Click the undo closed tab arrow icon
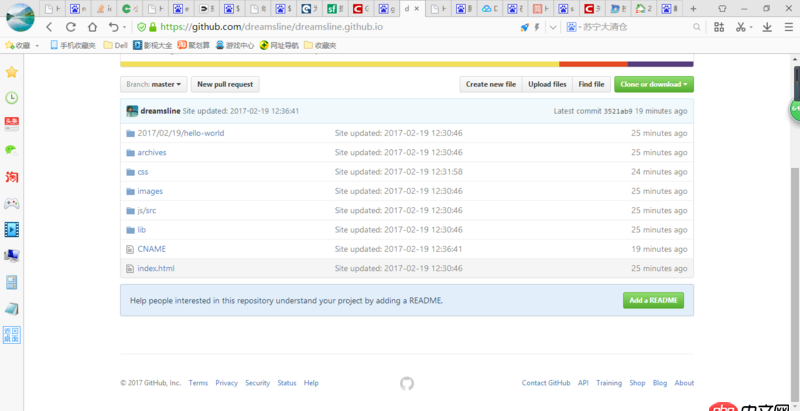This screenshot has width=800, height=411. point(113,27)
